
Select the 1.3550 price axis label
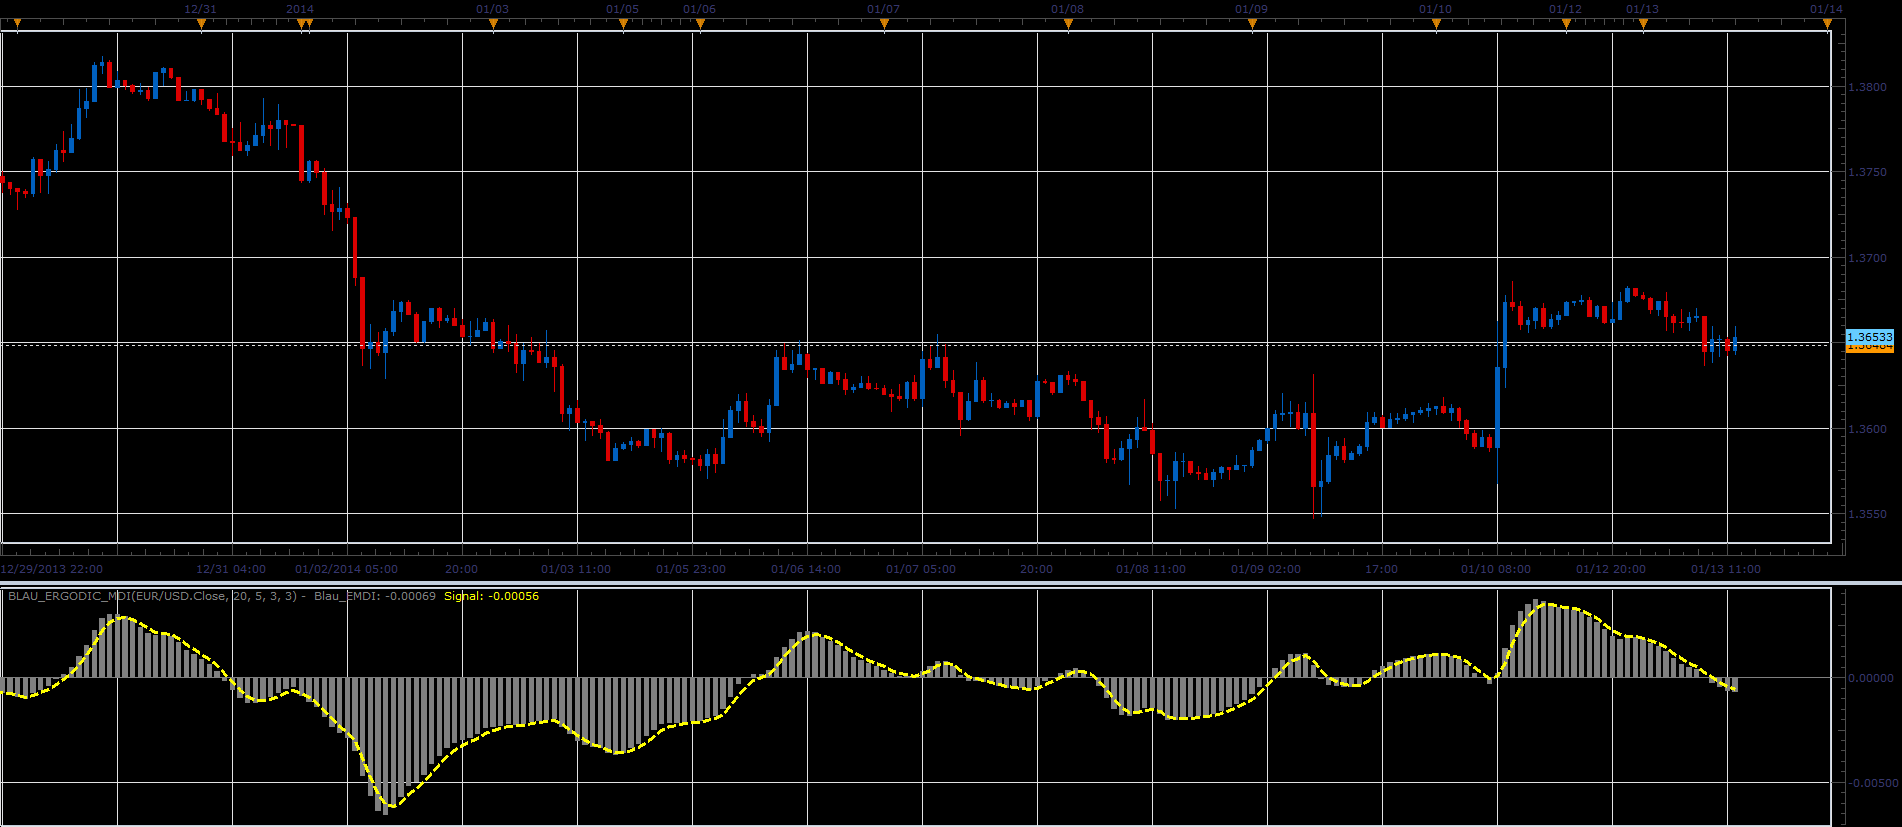click(x=1868, y=515)
